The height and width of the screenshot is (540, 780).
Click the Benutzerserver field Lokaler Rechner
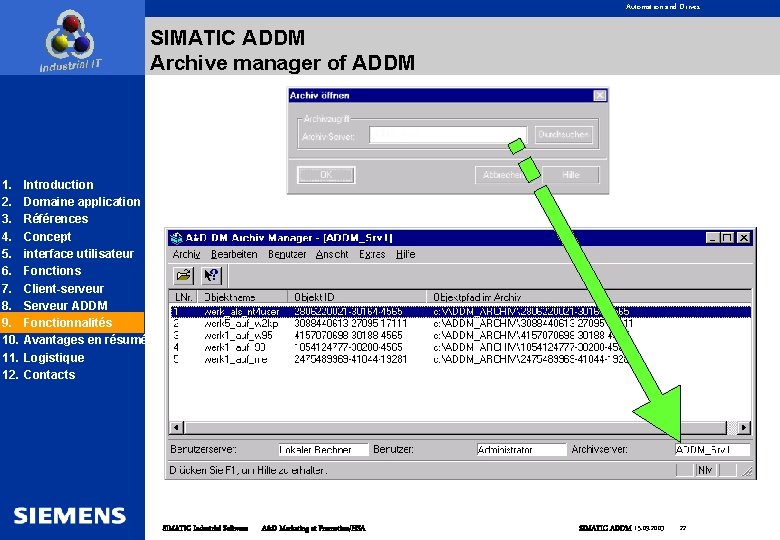point(323,450)
